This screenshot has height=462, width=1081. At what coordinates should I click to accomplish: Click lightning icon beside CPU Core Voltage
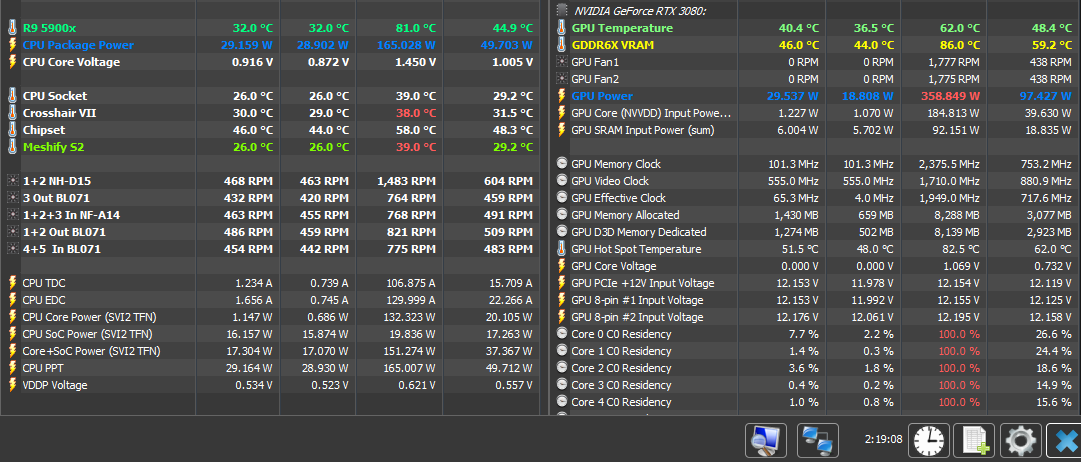pyautogui.click(x=12, y=62)
